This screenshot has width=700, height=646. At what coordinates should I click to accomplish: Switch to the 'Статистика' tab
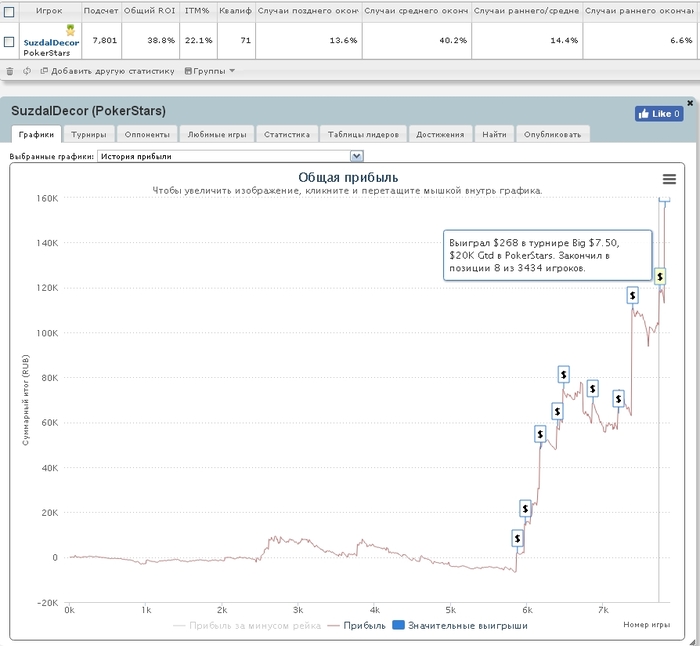coord(287,134)
